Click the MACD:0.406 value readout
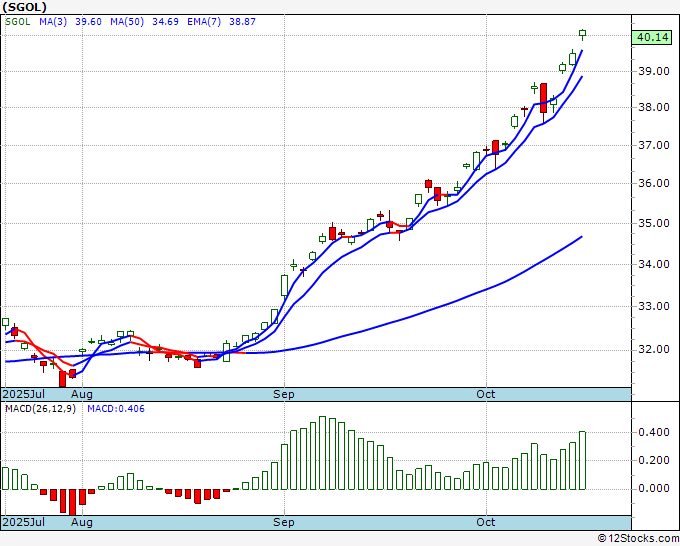Viewport: 680px width, 546px height. pos(116,409)
